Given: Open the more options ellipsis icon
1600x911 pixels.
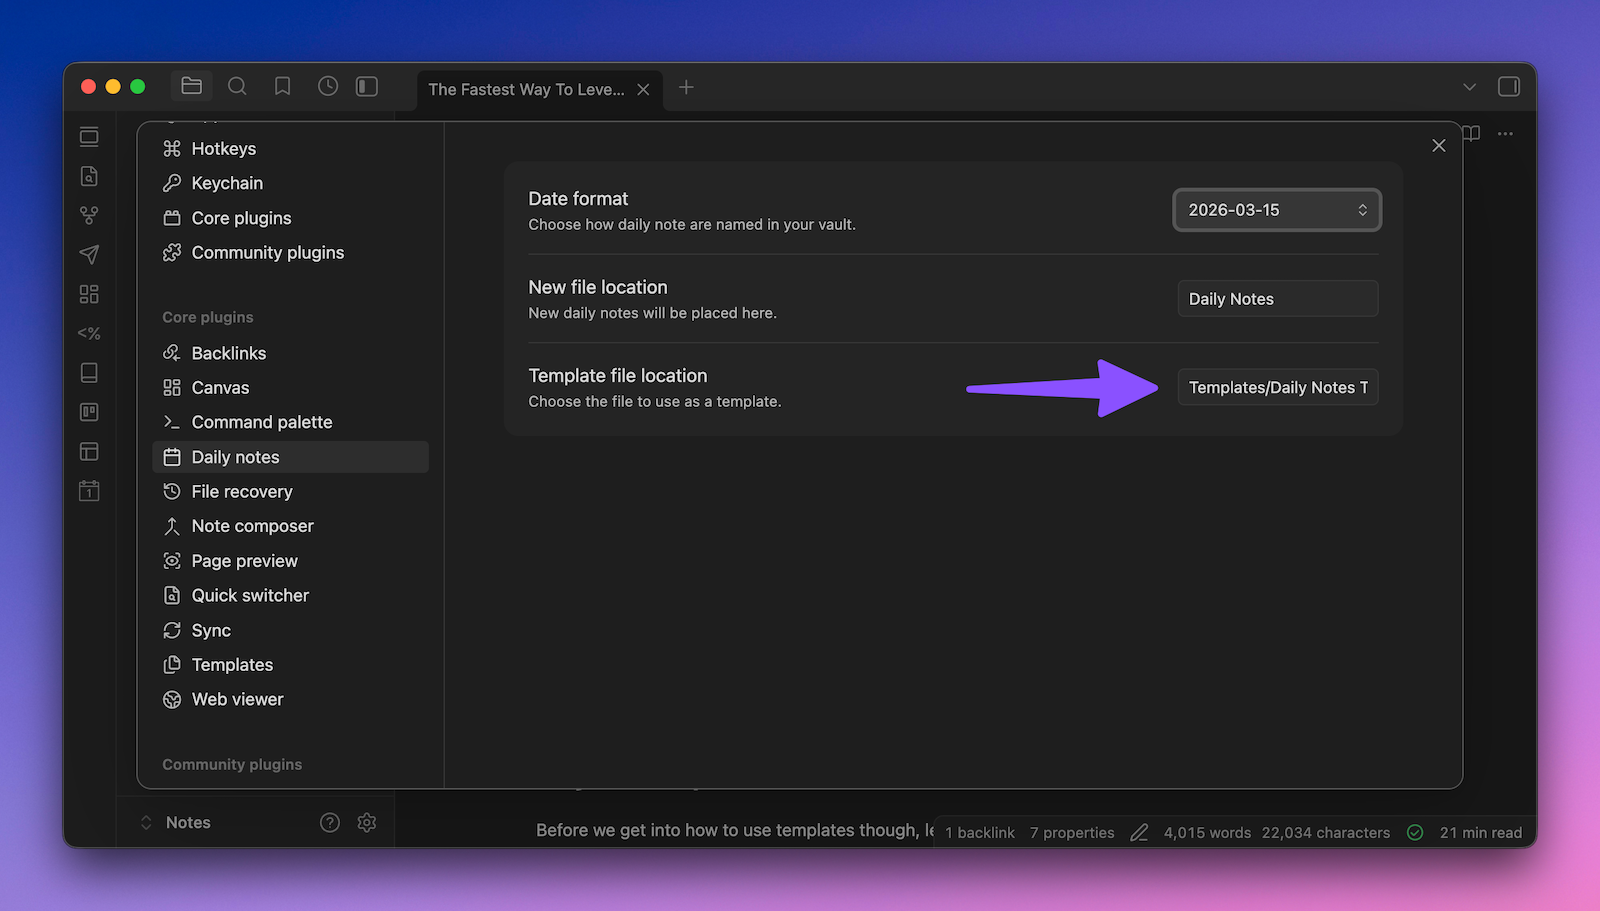Looking at the screenshot, I should coord(1505,134).
